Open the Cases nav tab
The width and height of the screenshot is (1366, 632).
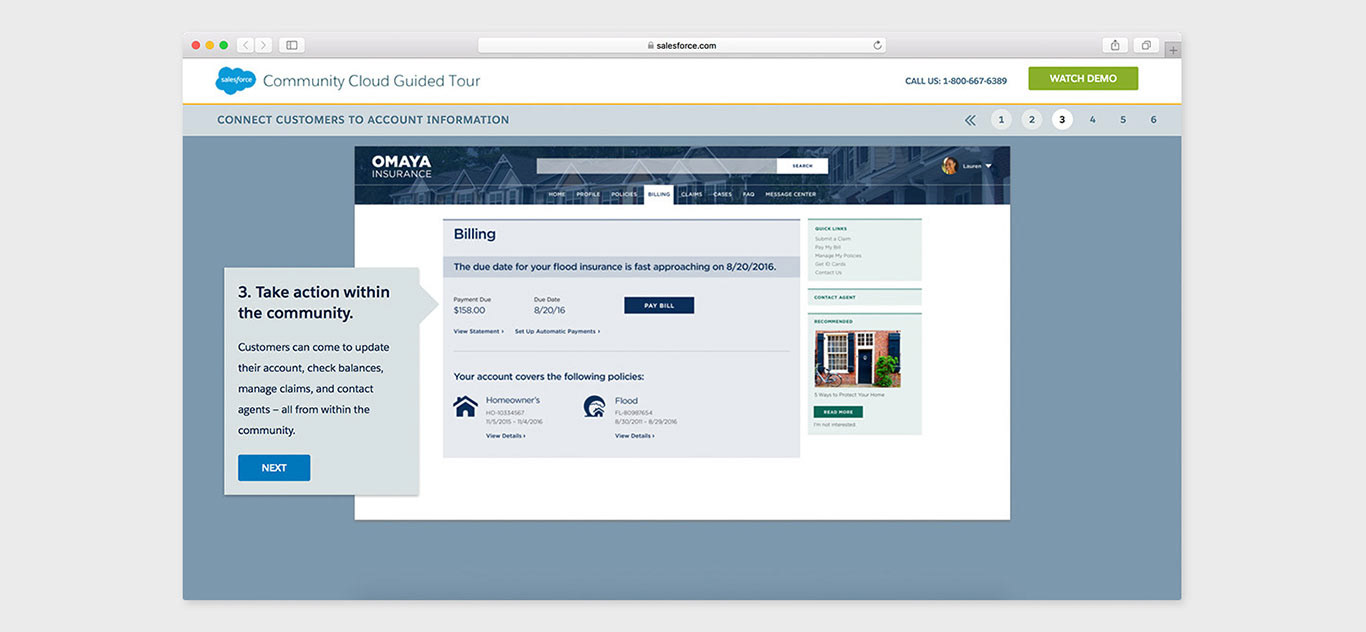tap(722, 194)
